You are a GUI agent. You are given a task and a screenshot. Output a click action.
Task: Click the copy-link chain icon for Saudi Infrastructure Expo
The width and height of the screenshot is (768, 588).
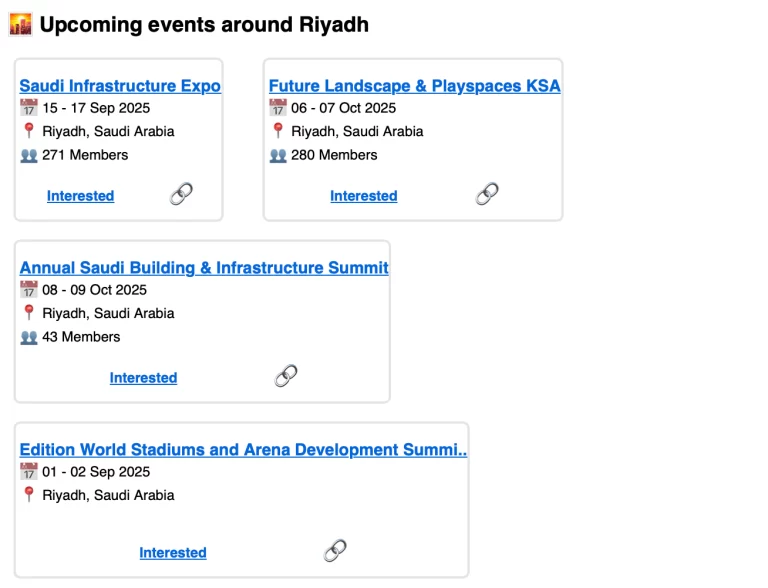pyautogui.click(x=181, y=195)
